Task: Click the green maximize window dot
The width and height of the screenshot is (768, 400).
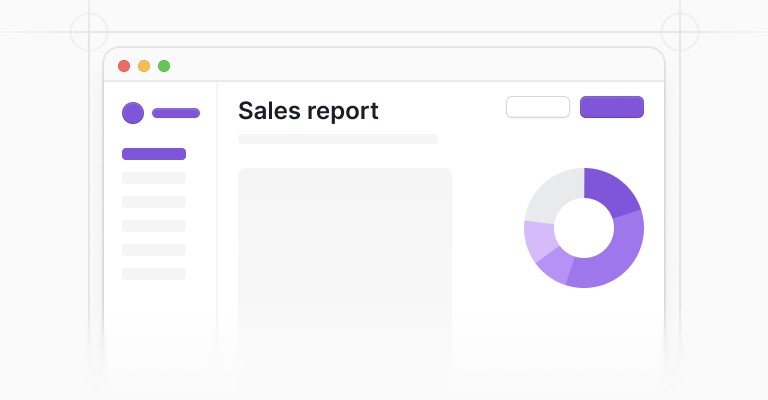Action: pyautogui.click(x=164, y=66)
